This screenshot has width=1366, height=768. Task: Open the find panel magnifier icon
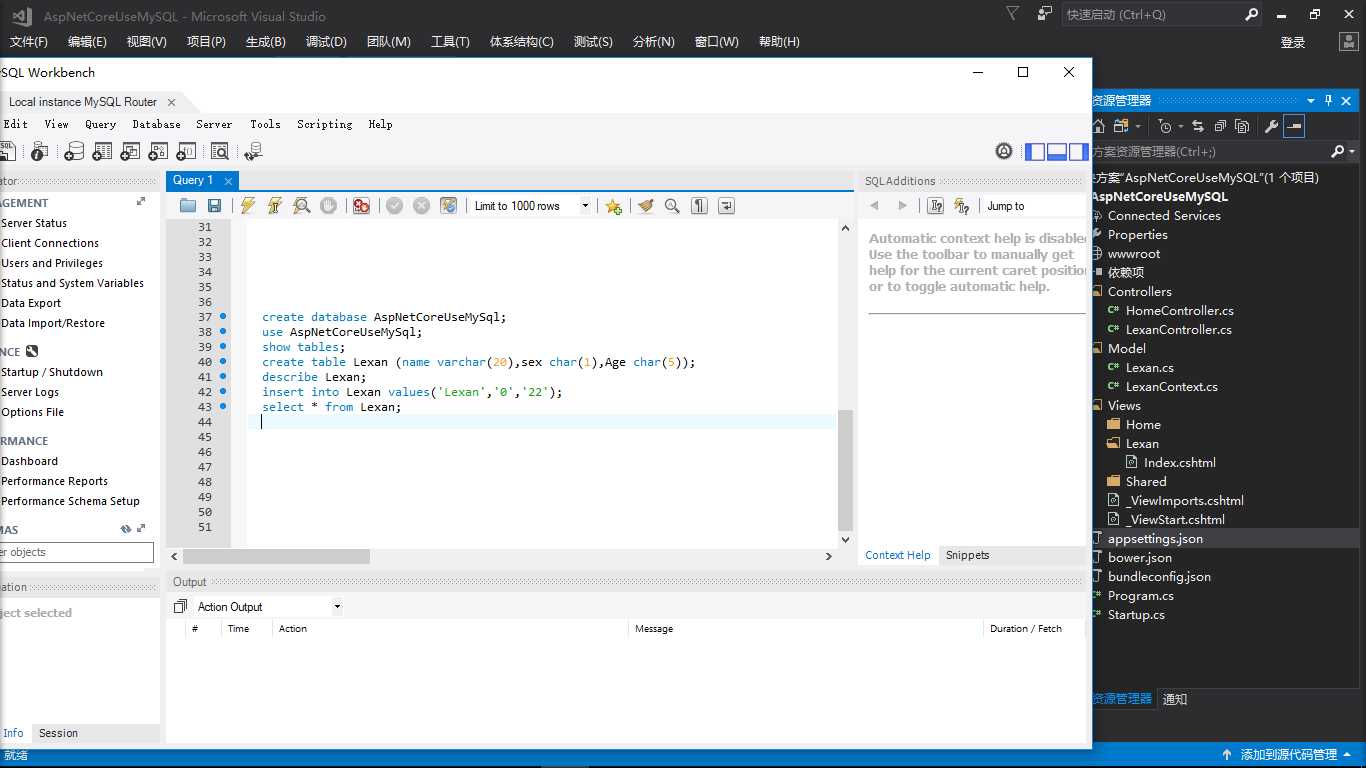coord(672,206)
